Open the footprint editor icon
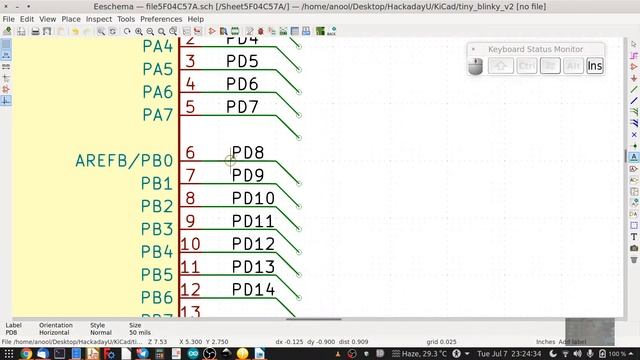Viewport: 640px width, 360px height. 235,31
